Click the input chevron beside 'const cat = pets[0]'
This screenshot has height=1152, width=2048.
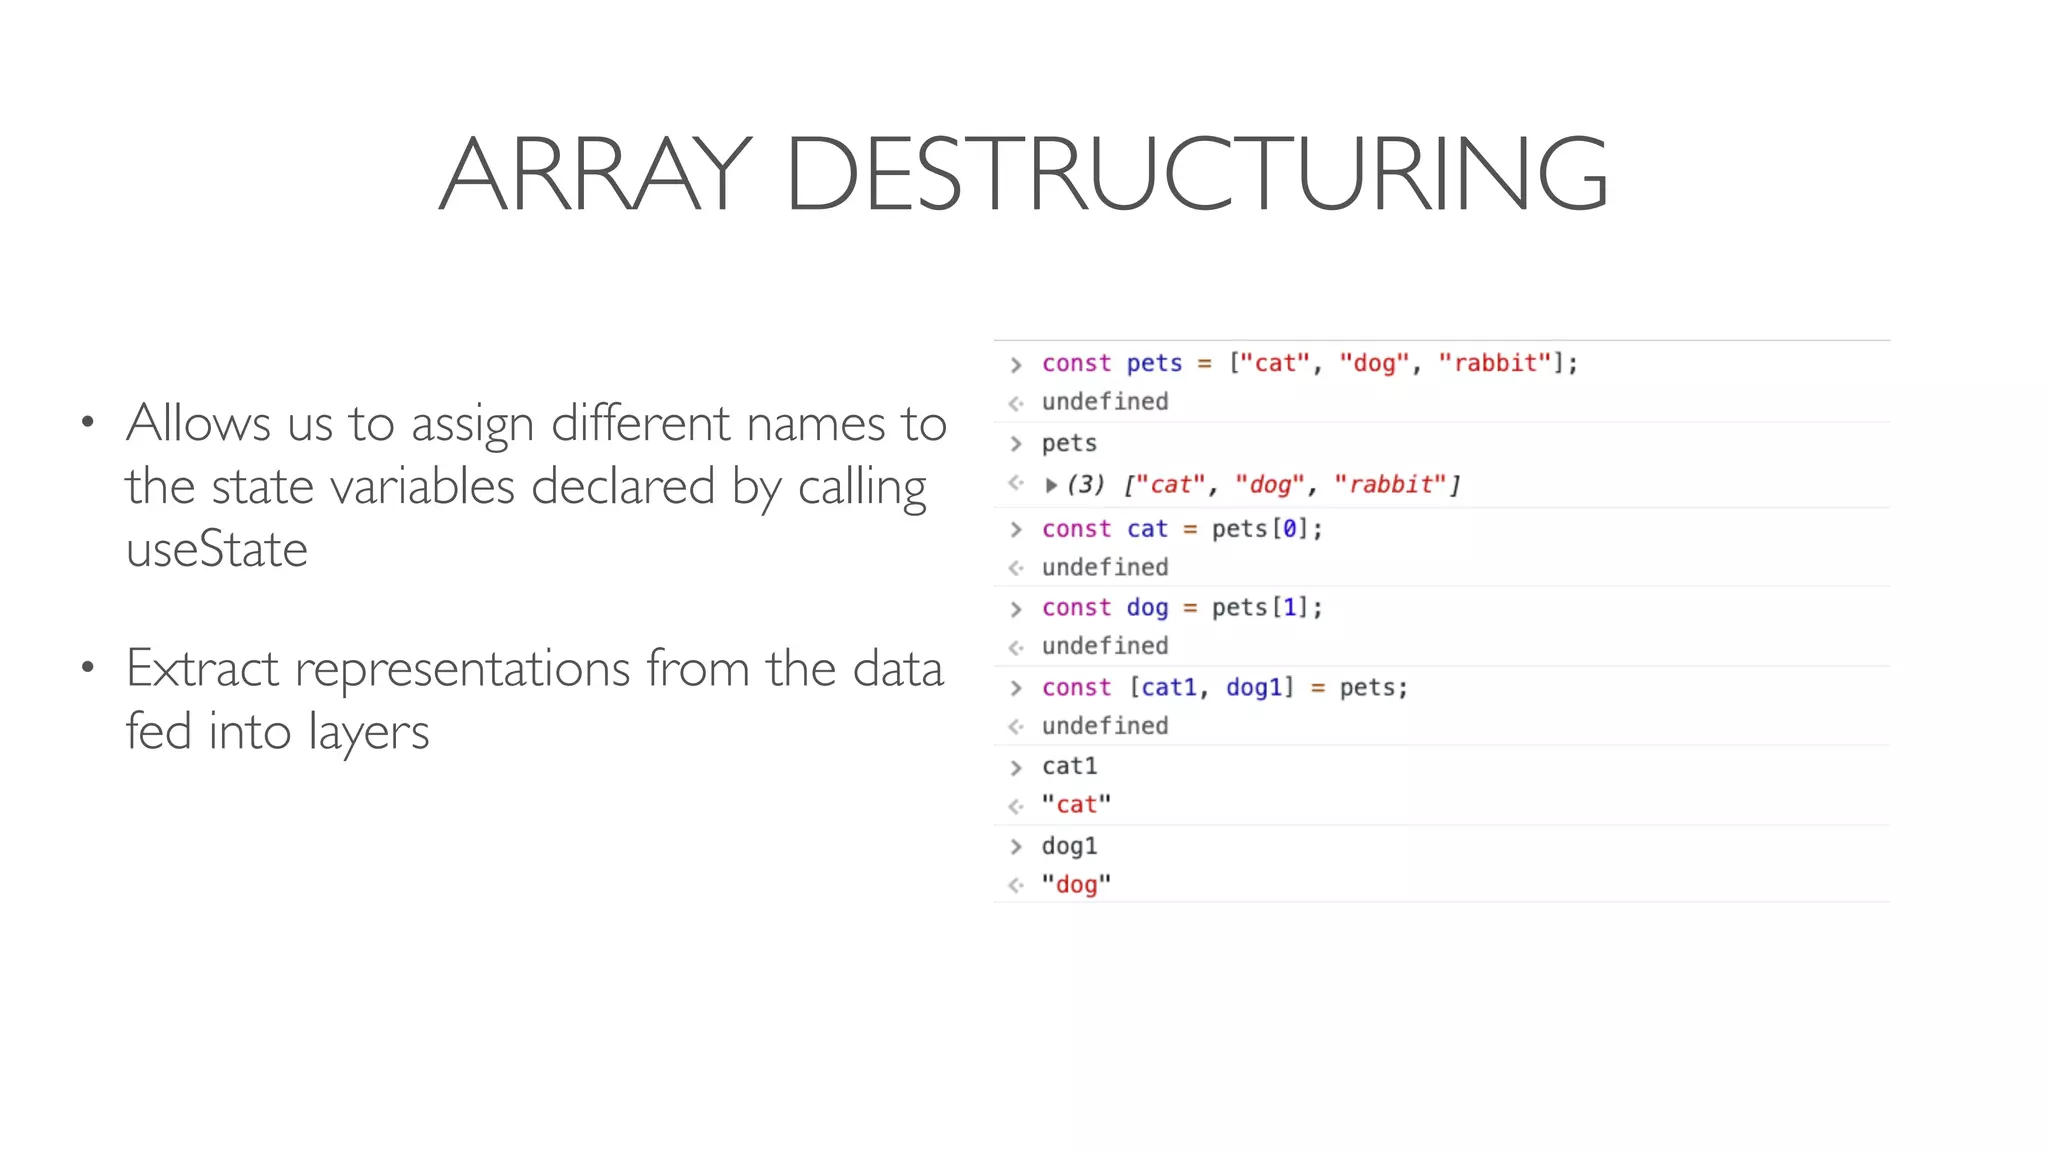1016,529
